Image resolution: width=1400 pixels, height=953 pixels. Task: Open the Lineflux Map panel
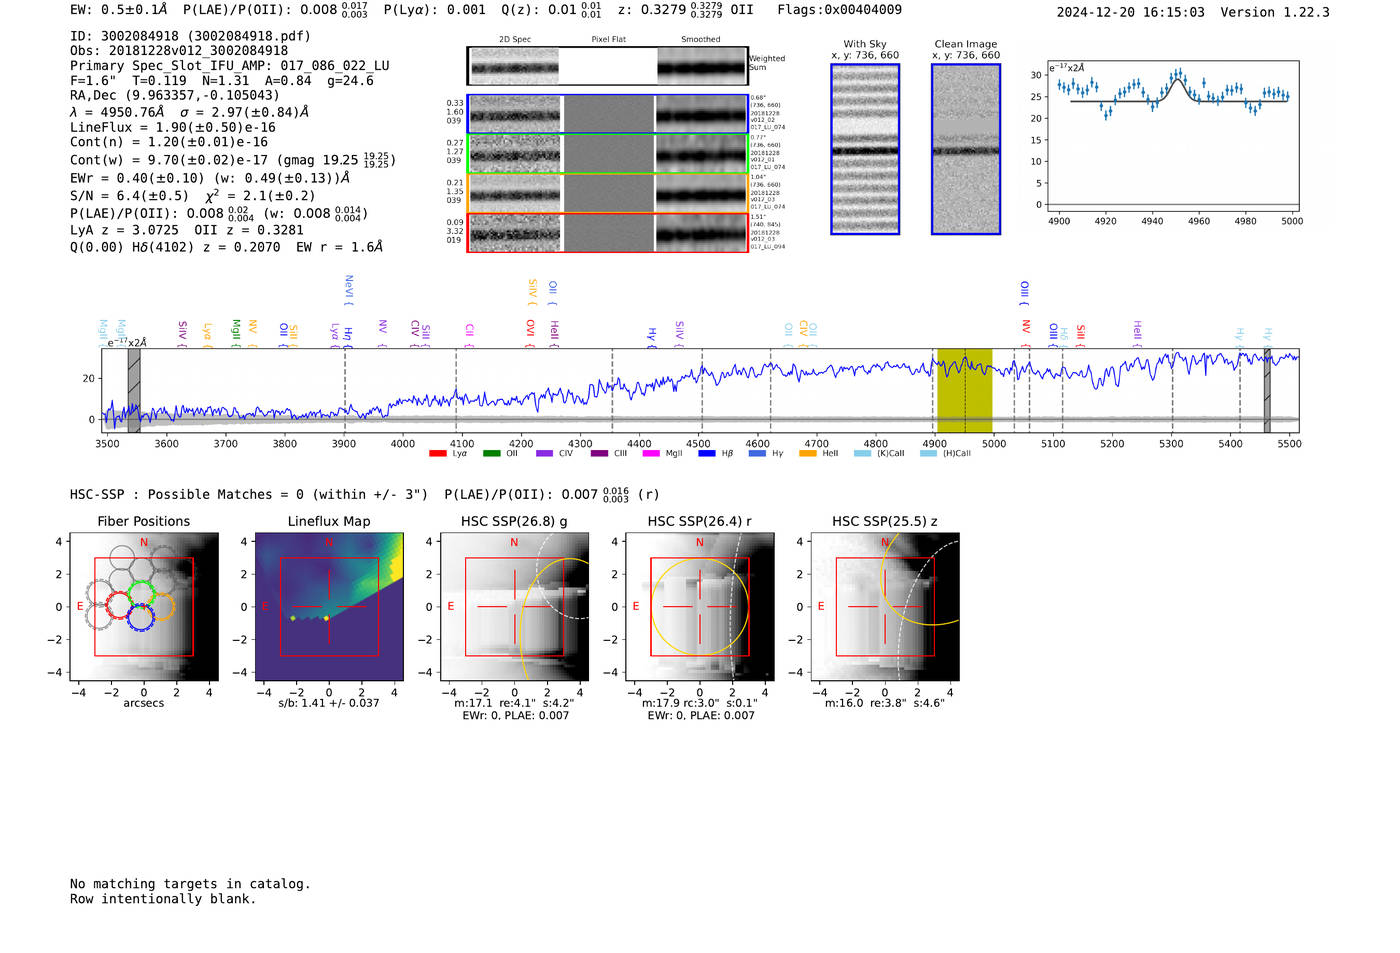pyautogui.click(x=329, y=607)
